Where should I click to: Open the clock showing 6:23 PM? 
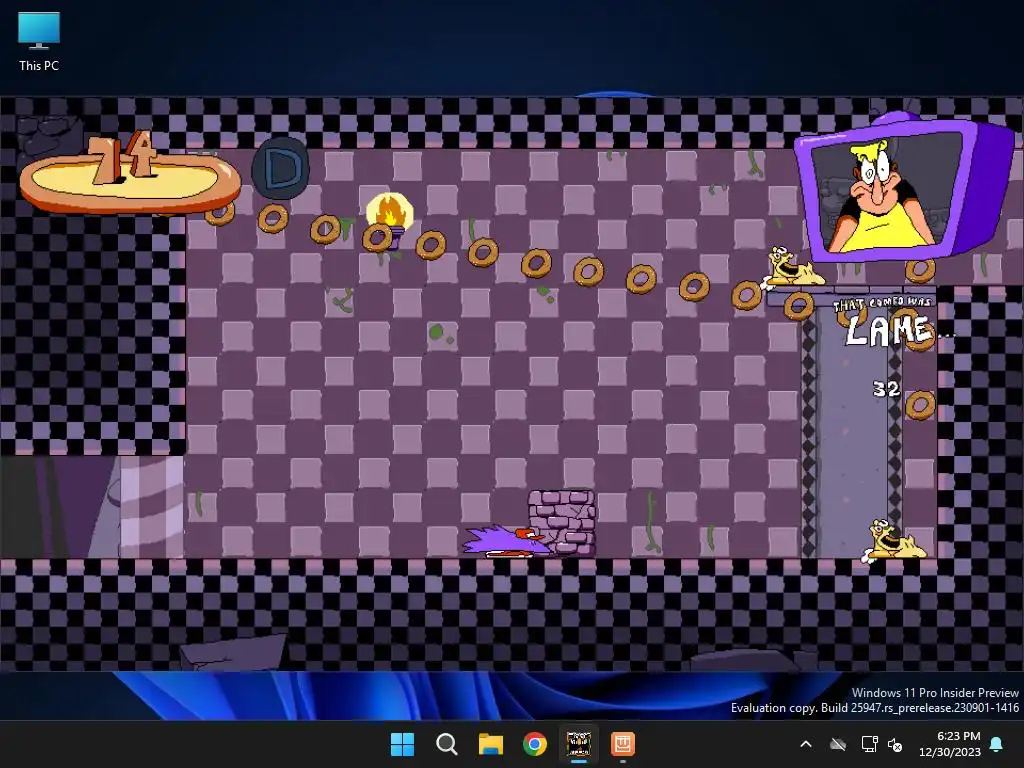[958, 736]
